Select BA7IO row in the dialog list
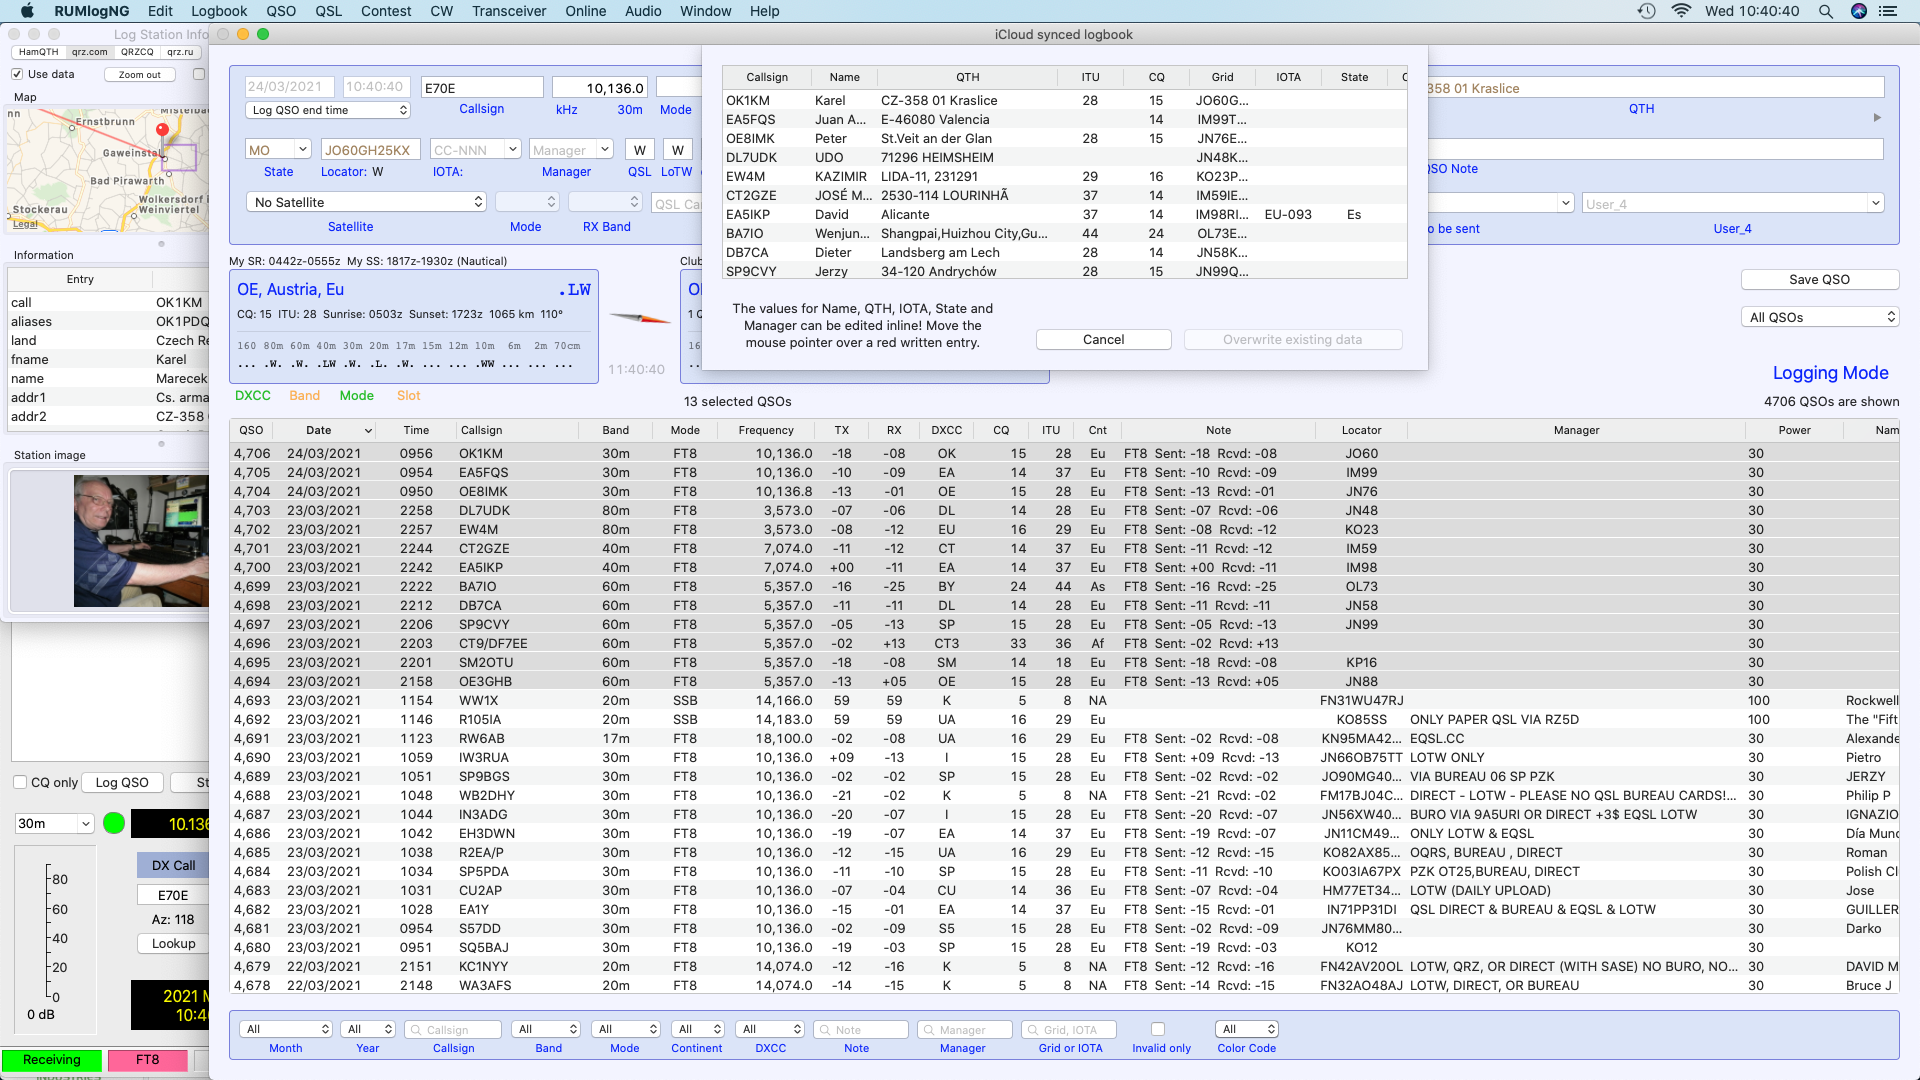Image resolution: width=1920 pixels, height=1080 pixels. click(1065, 234)
